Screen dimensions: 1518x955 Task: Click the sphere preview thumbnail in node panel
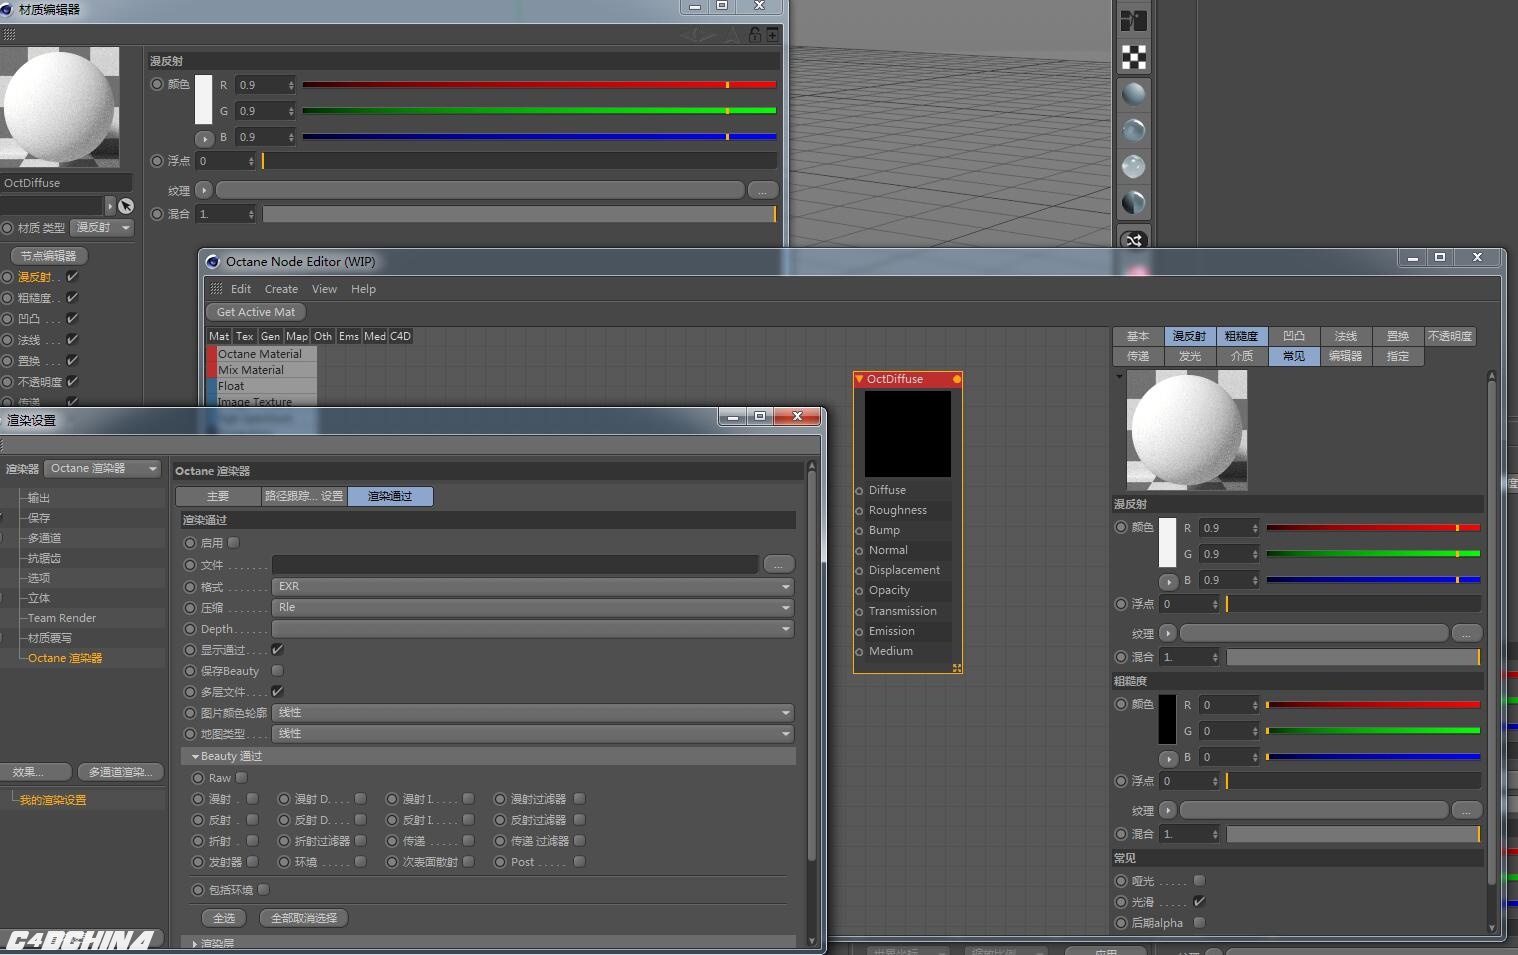[1187, 430]
